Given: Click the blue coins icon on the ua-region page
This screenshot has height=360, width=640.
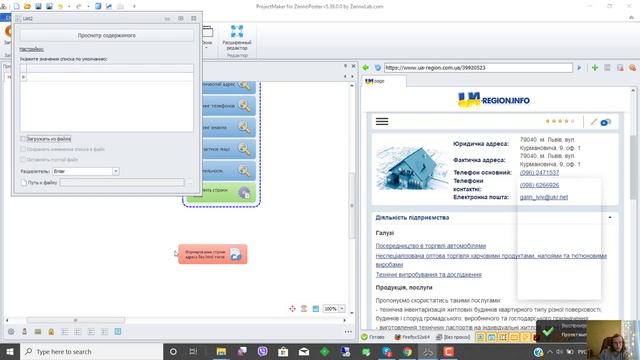Looking at the screenshot, I should click(x=605, y=122).
